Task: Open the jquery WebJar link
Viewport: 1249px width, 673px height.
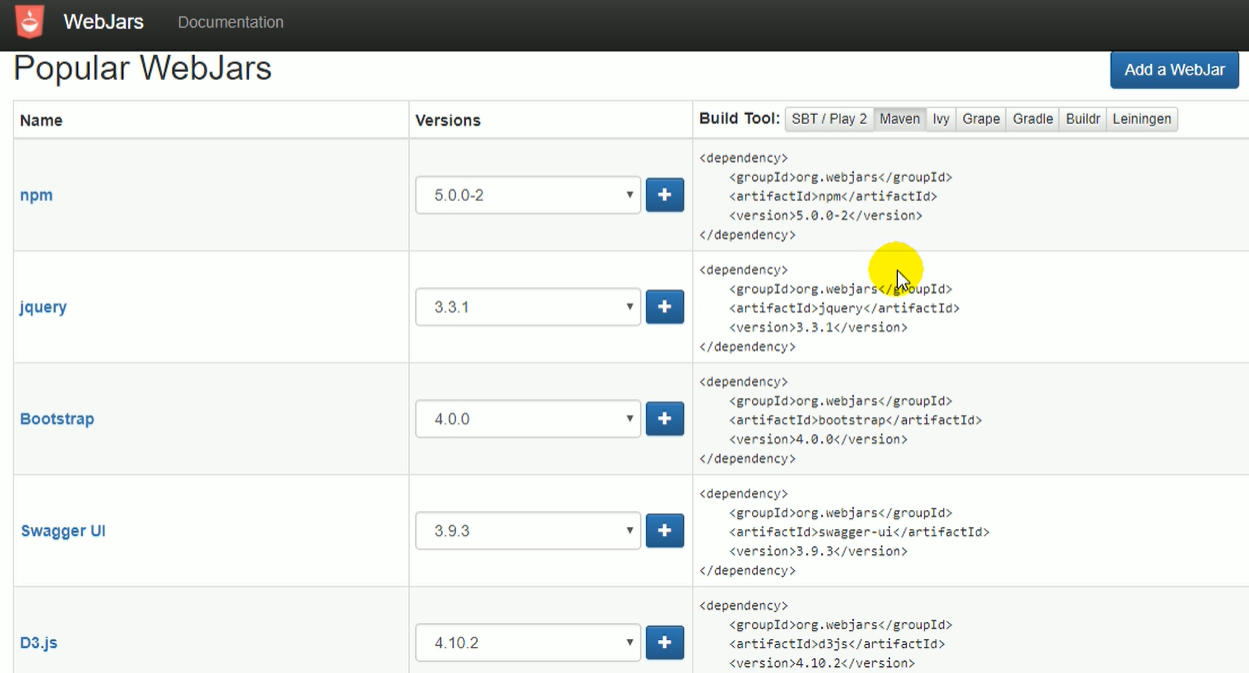Action: point(43,307)
